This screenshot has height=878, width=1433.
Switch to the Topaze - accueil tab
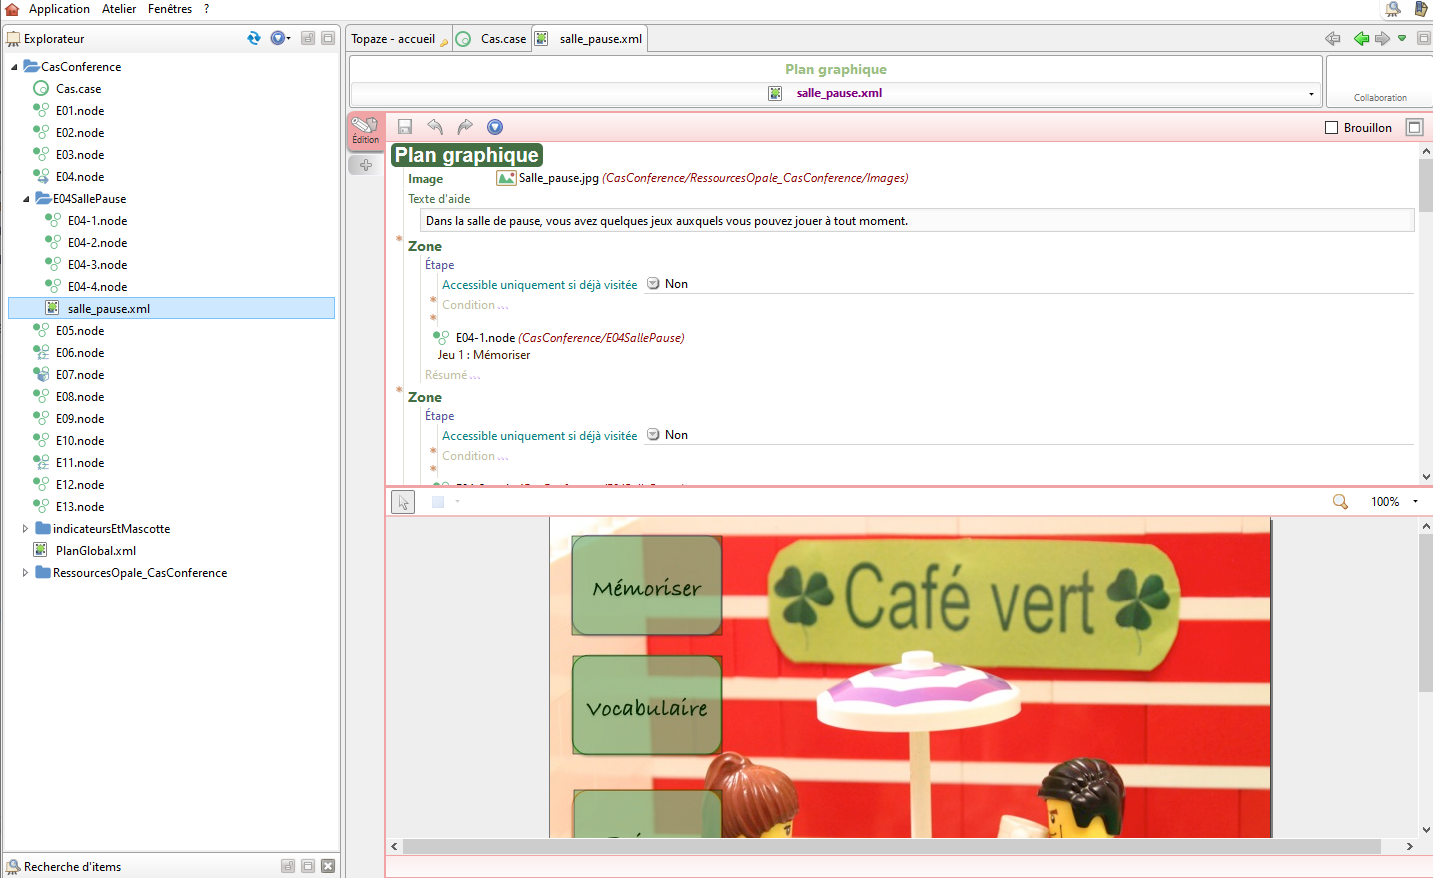[x=399, y=38]
